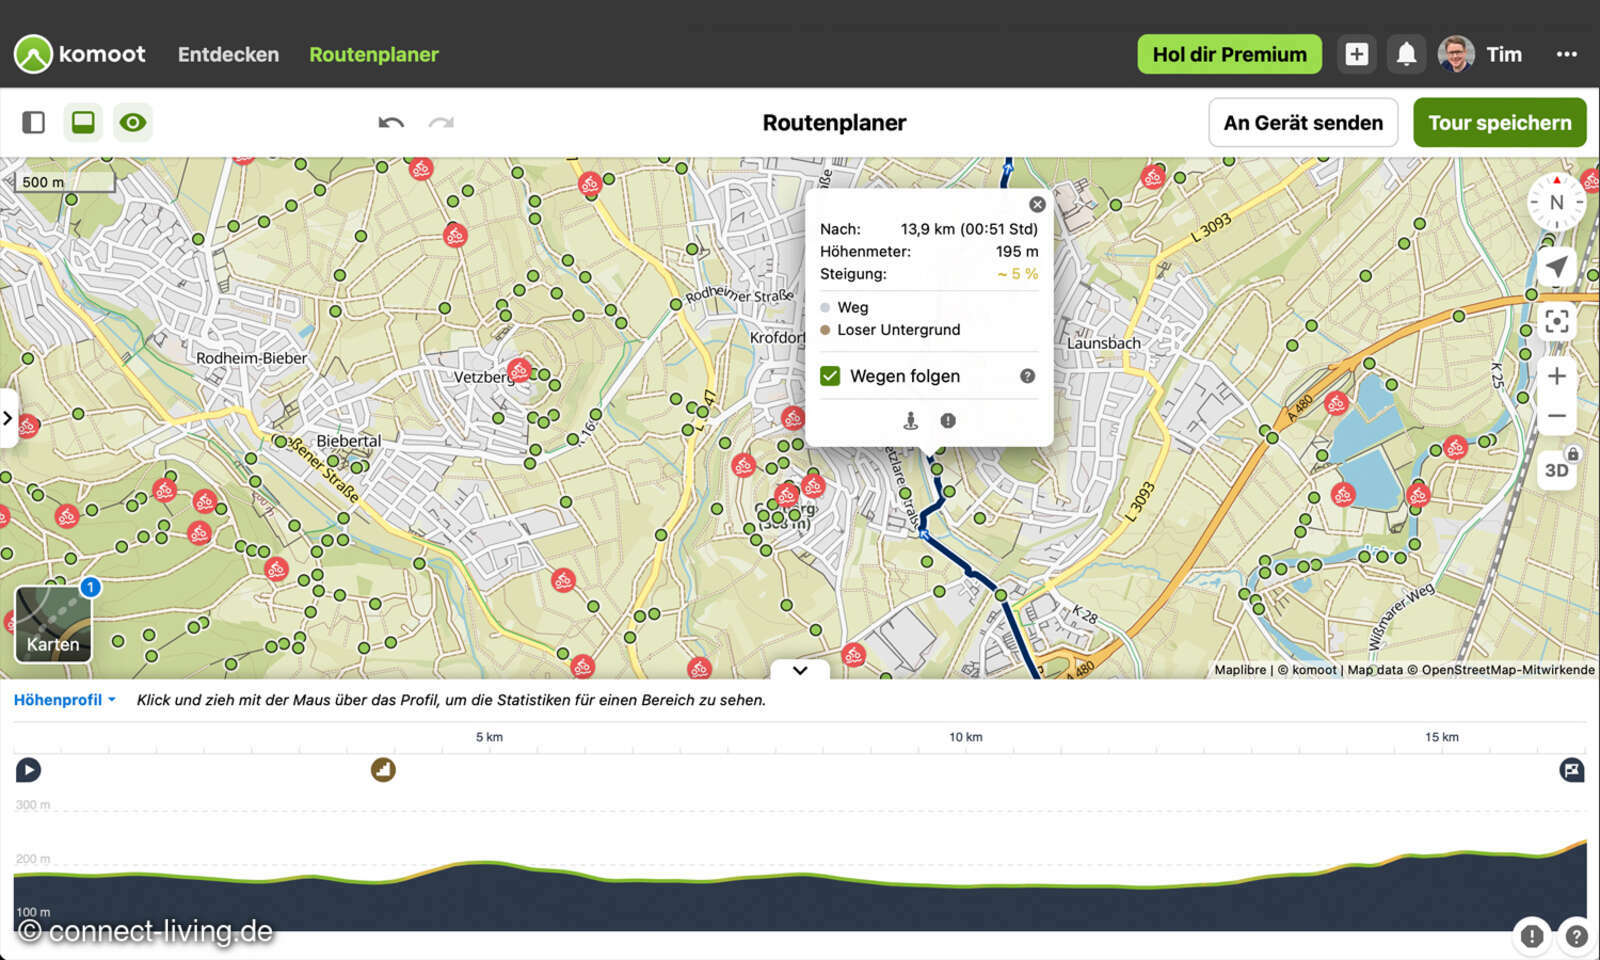Image resolution: width=1600 pixels, height=960 pixels.
Task: Uncheck the Wegen folgen checkbox
Action: (831, 375)
